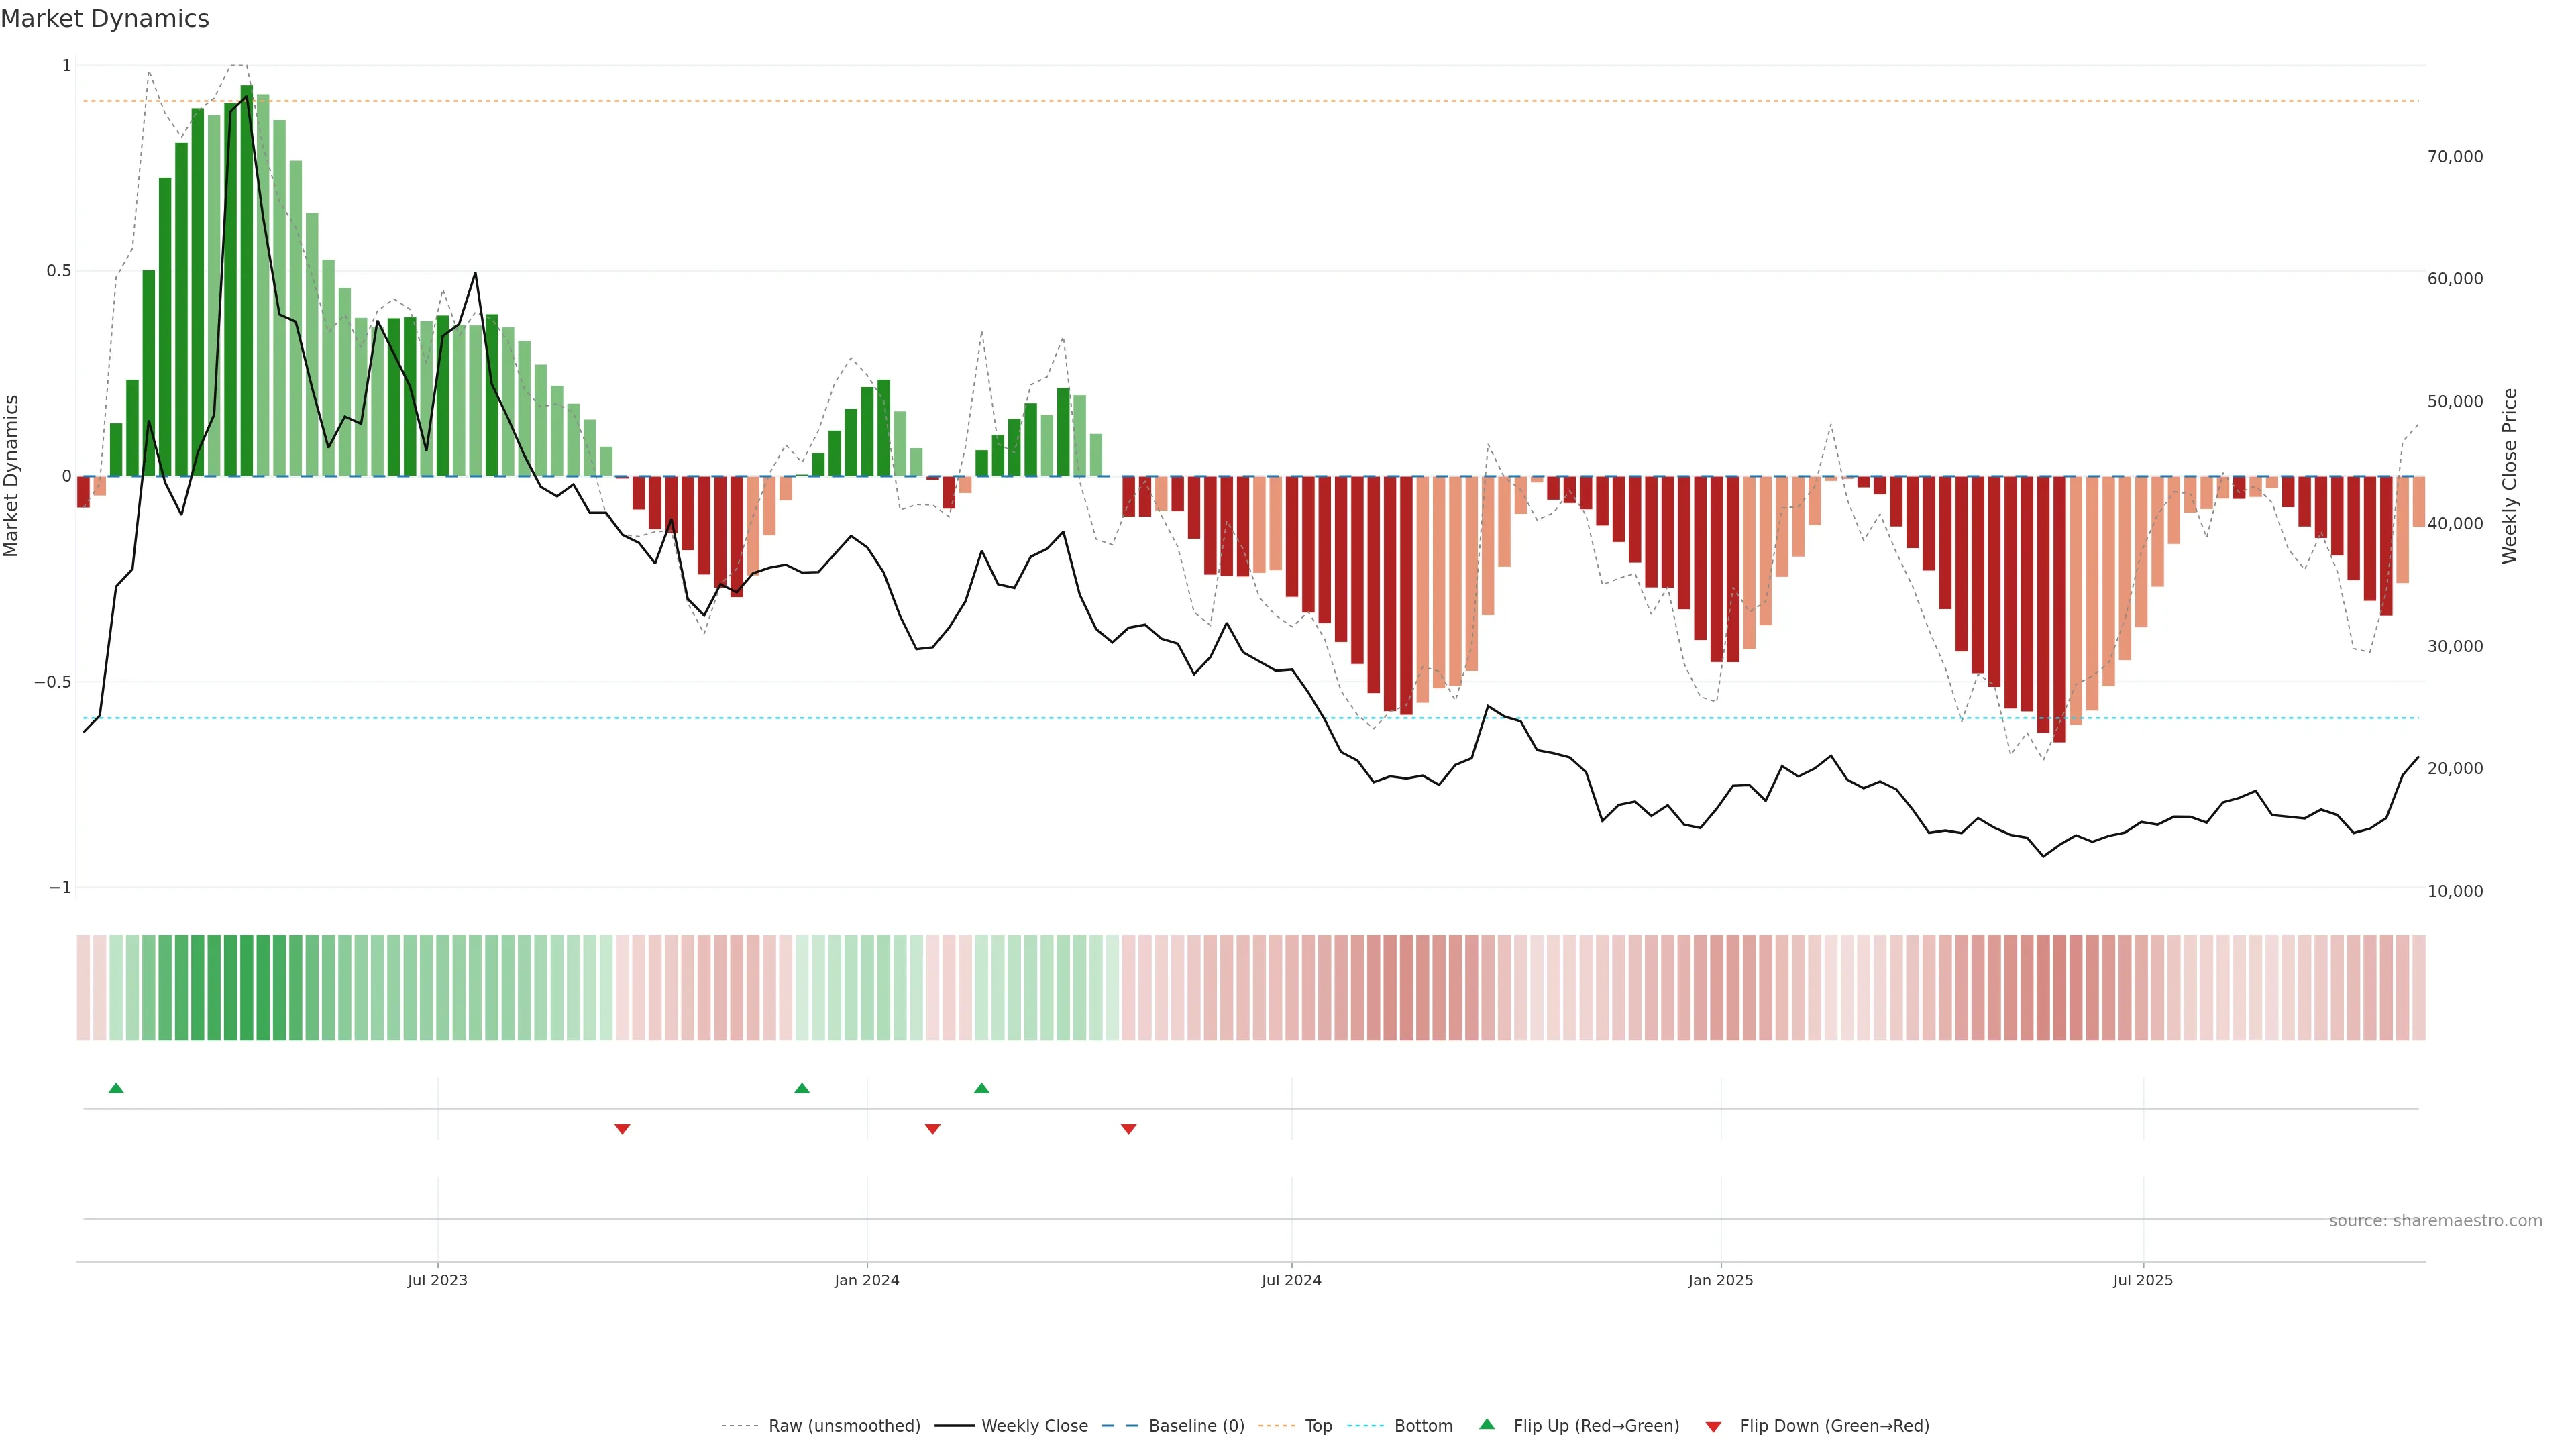Click the red flip-down triangle just after Jan 2024
Viewport: 2576px width, 1449px height.
click(x=933, y=1129)
